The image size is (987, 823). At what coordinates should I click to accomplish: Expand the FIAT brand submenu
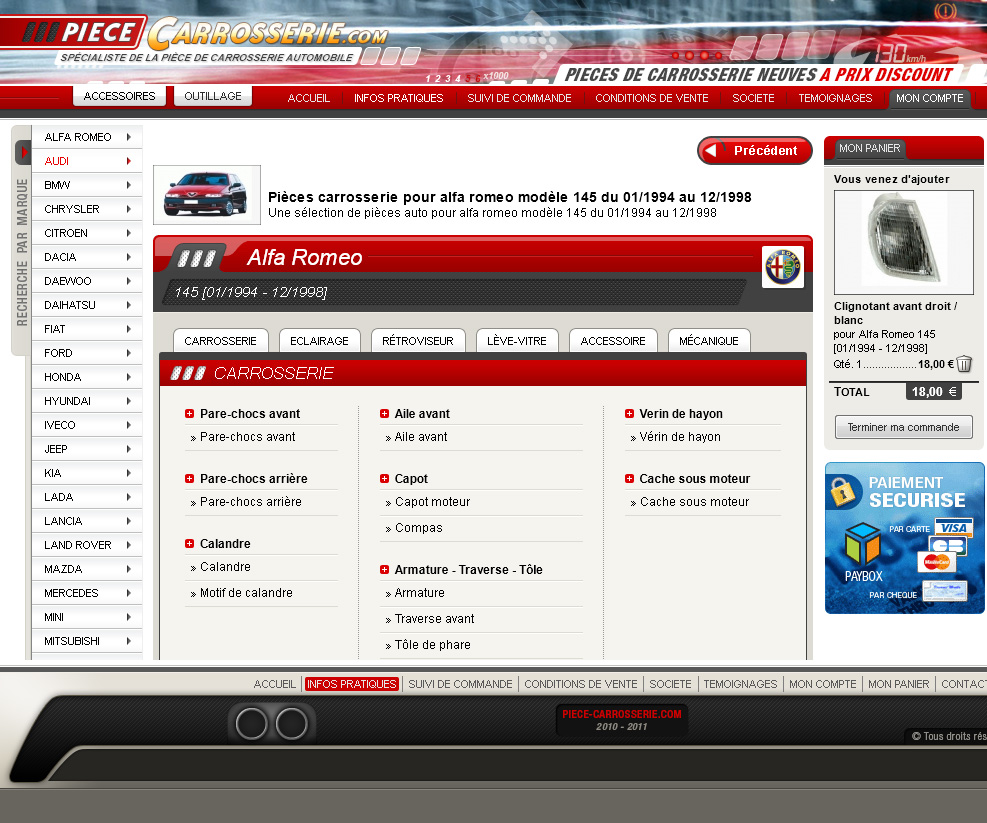pos(129,329)
